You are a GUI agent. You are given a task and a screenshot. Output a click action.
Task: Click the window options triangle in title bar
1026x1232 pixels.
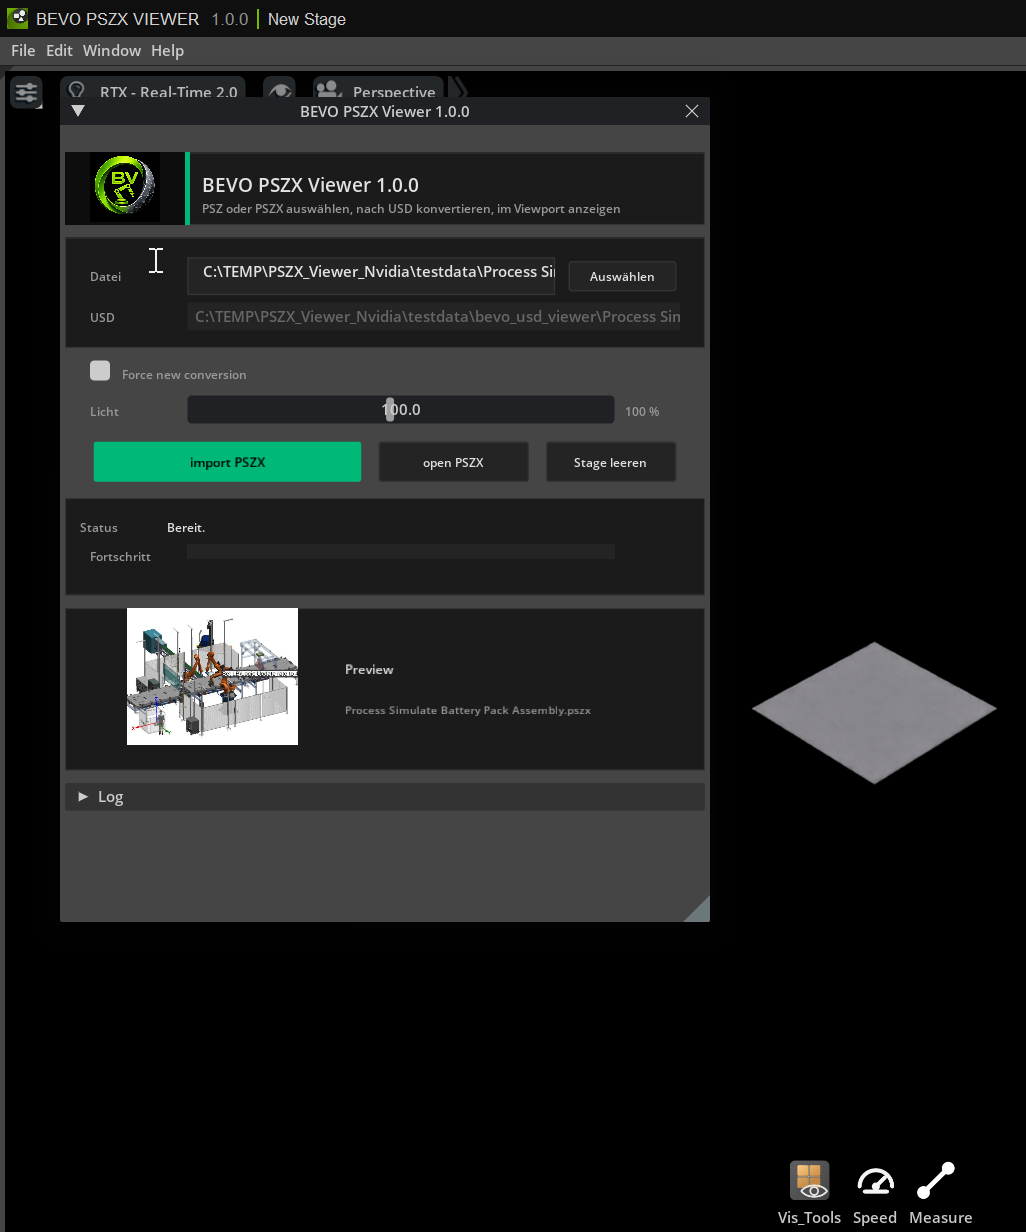coord(78,111)
